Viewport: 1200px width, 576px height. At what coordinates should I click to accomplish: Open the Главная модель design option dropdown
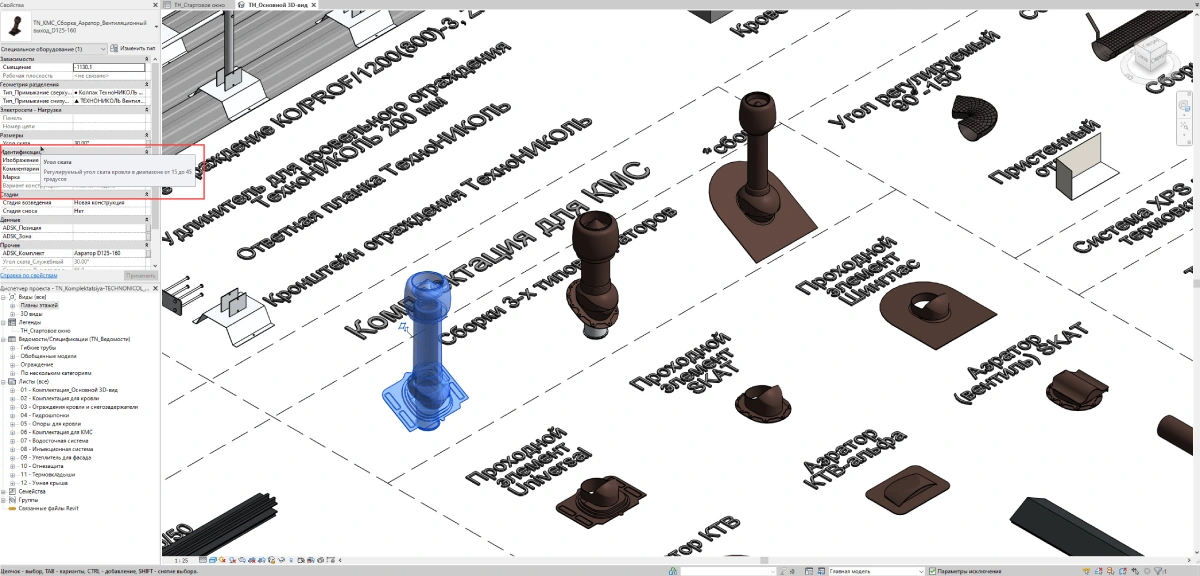pyautogui.click(x=880, y=570)
